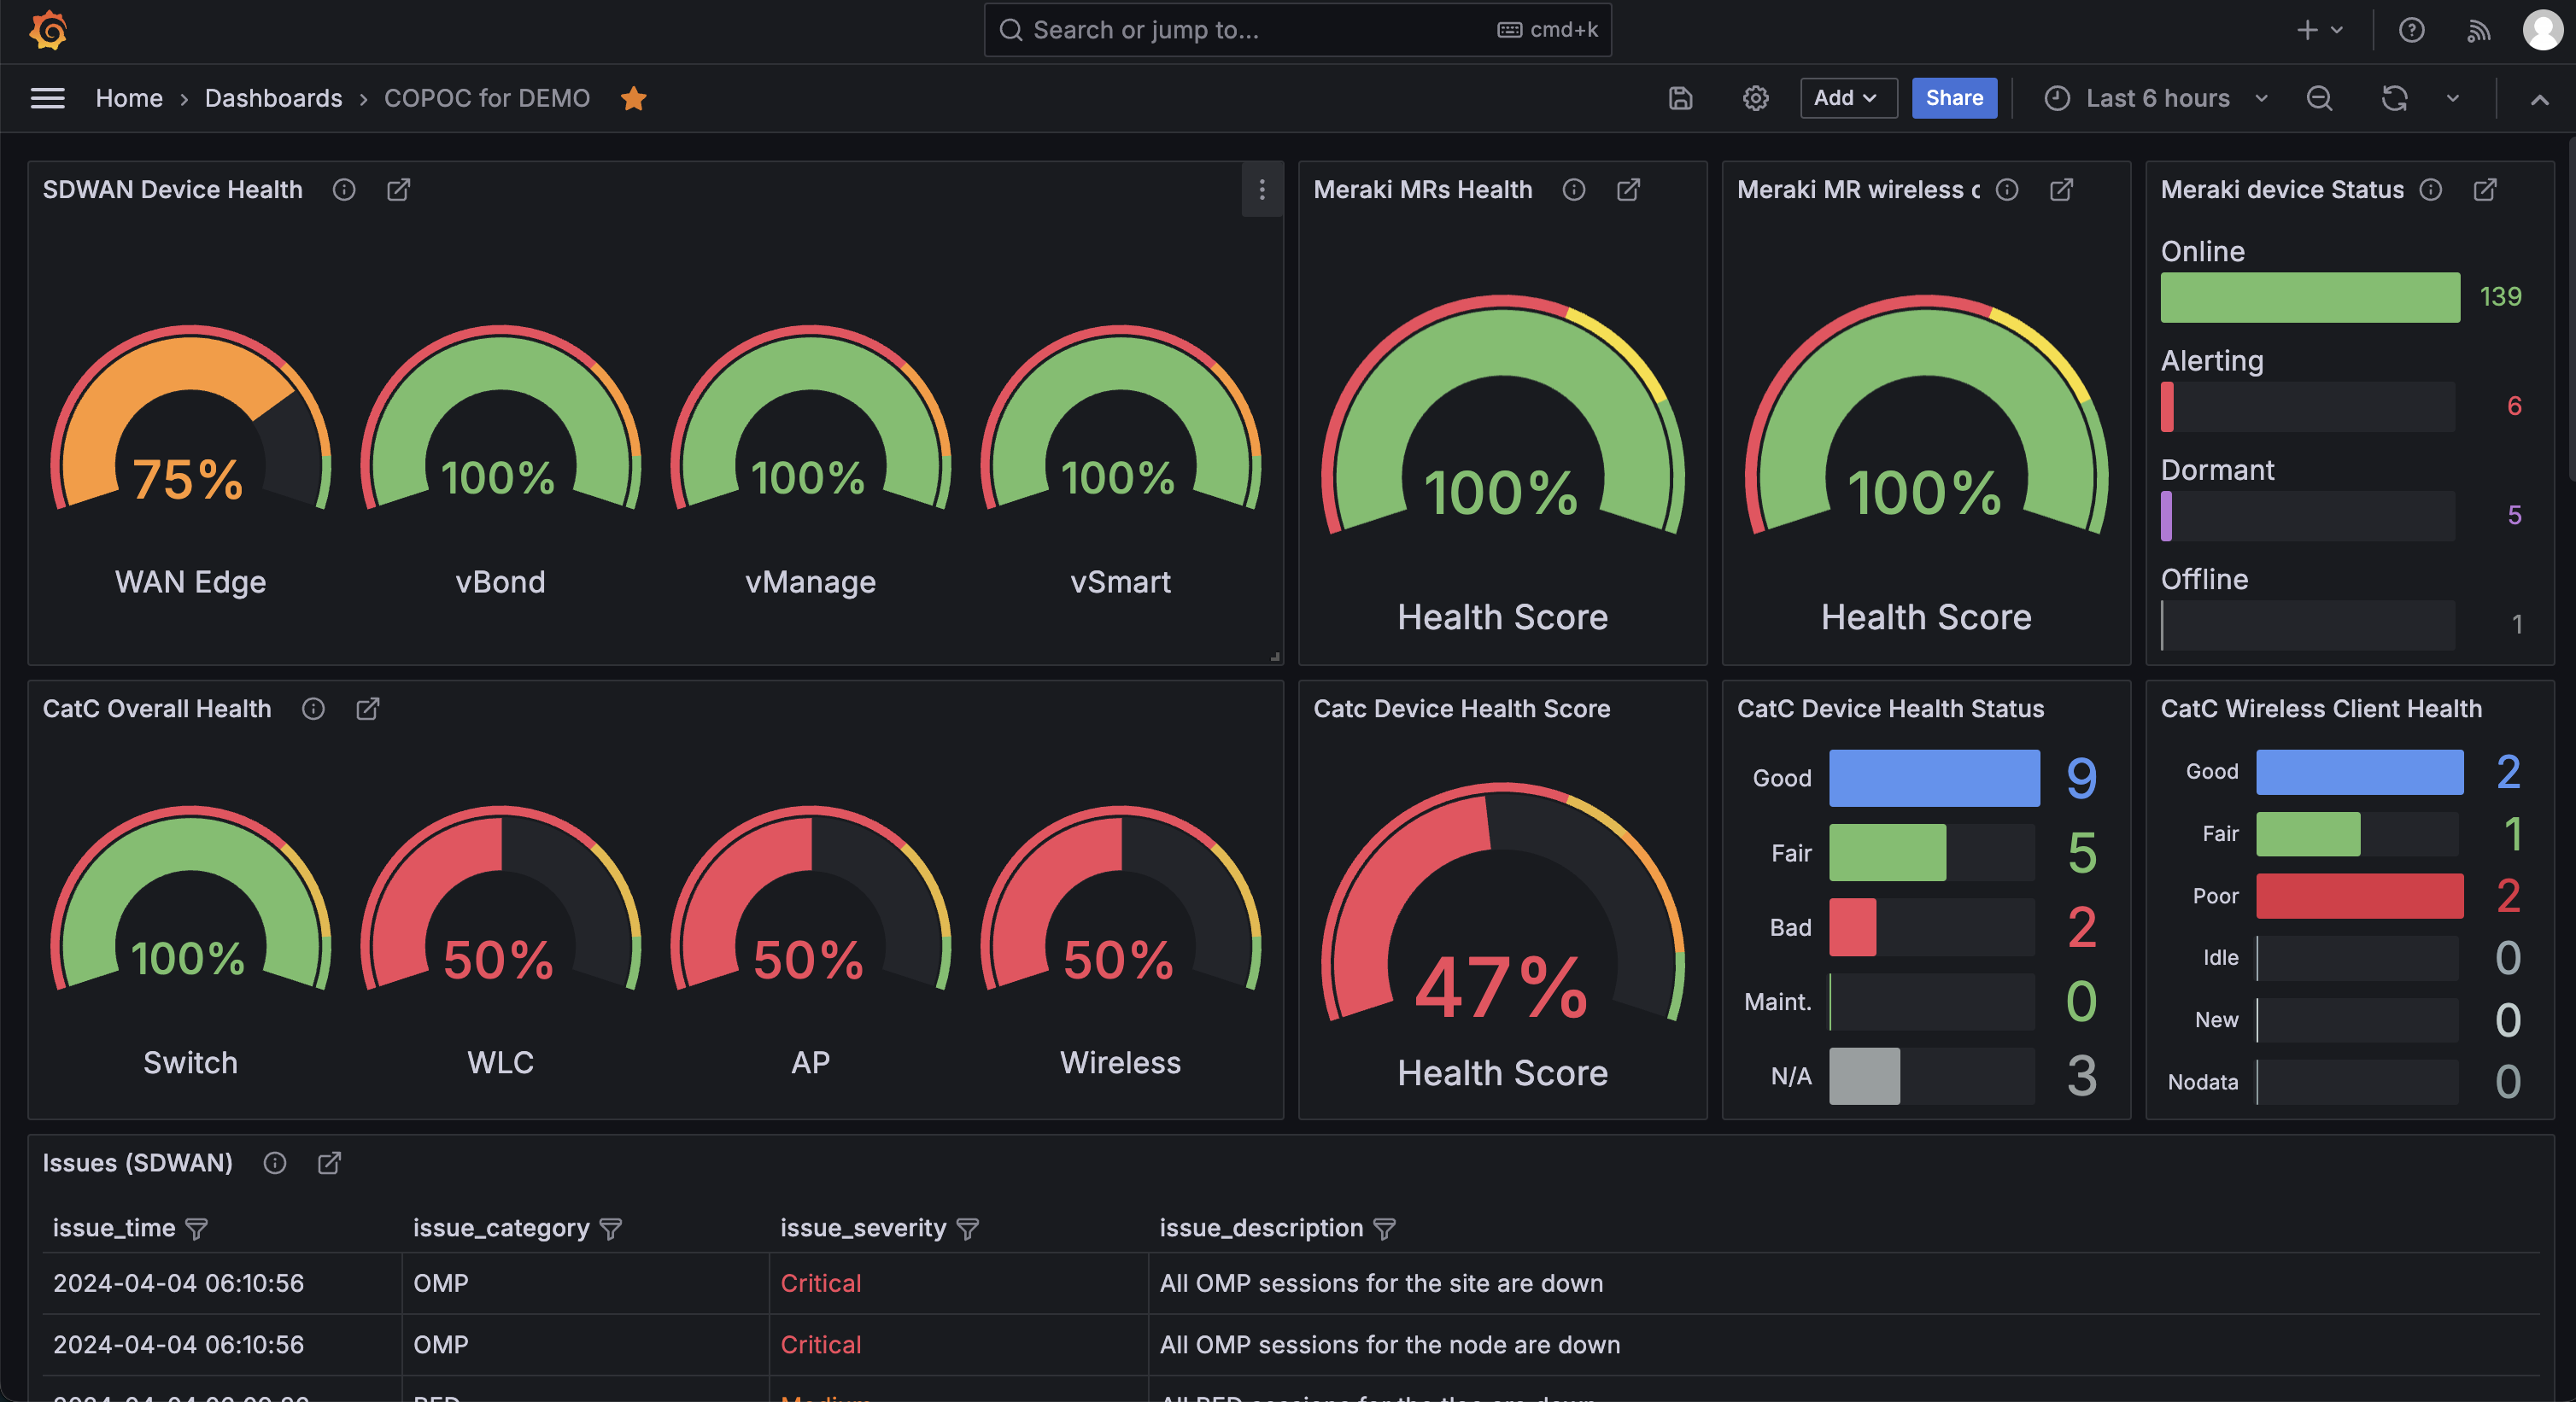This screenshot has height=1402, width=2576.
Task: Open the Add dropdown
Action: point(1847,98)
